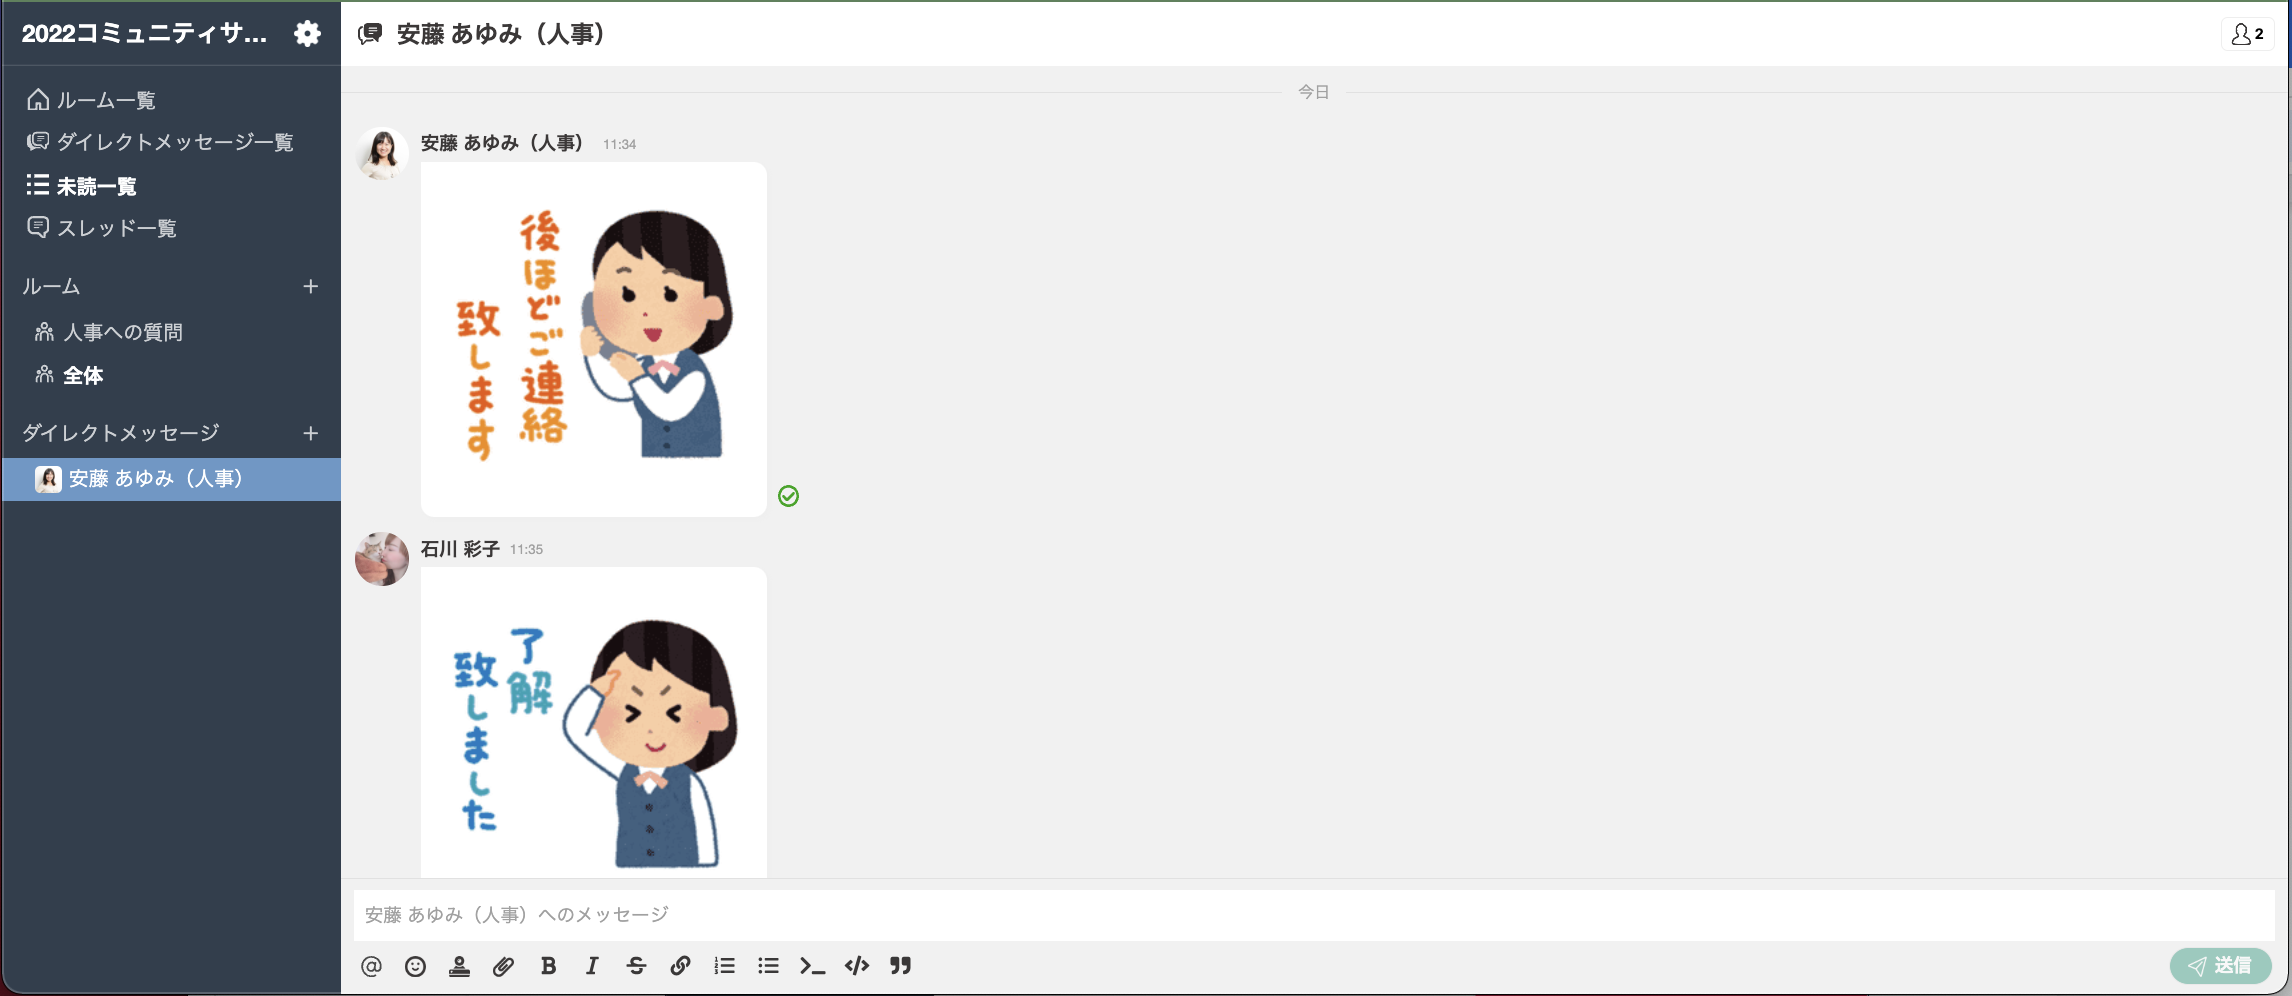Select the 全体 room
The image size is (2292, 996).
click(x=69, y=375)
